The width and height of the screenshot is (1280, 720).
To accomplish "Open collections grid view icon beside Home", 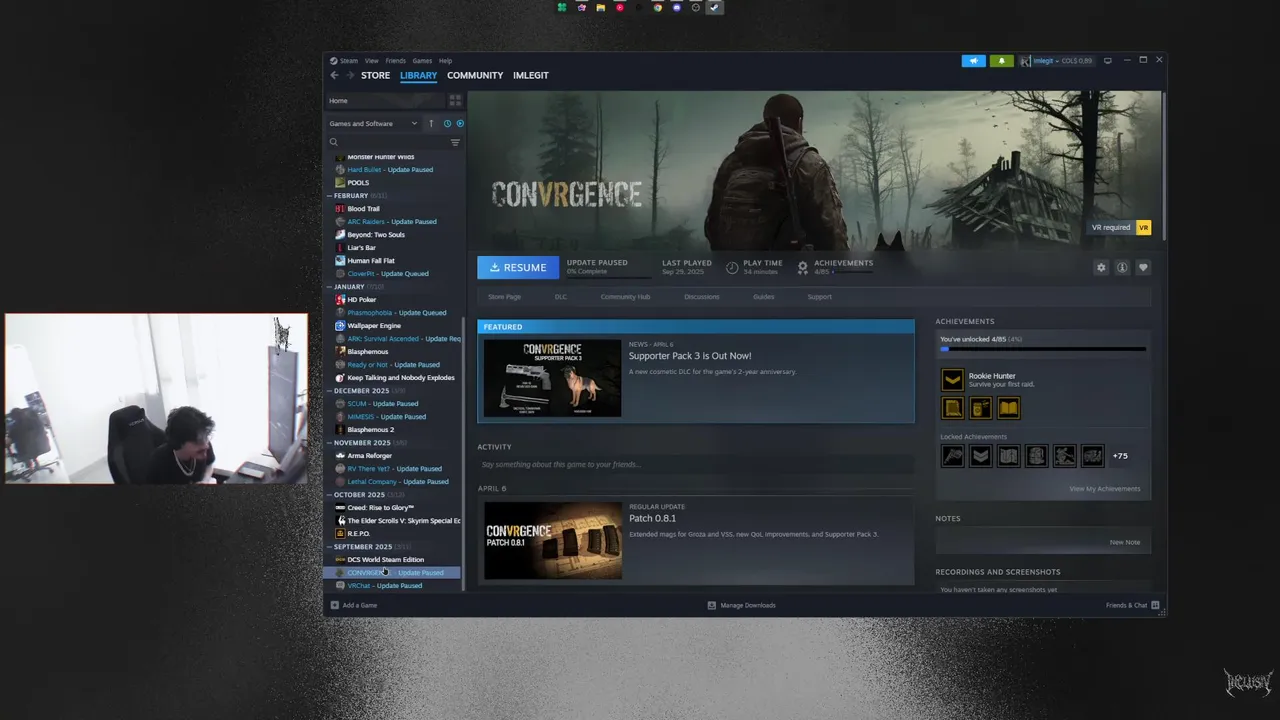I will pos(455,100).
